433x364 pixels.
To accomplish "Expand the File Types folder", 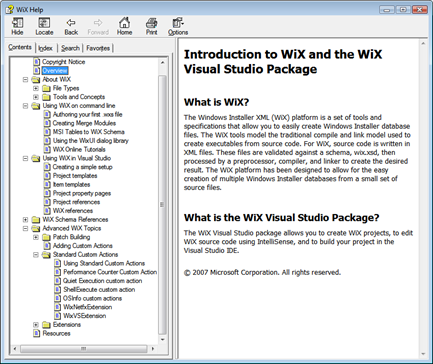I will pos(36,88).
